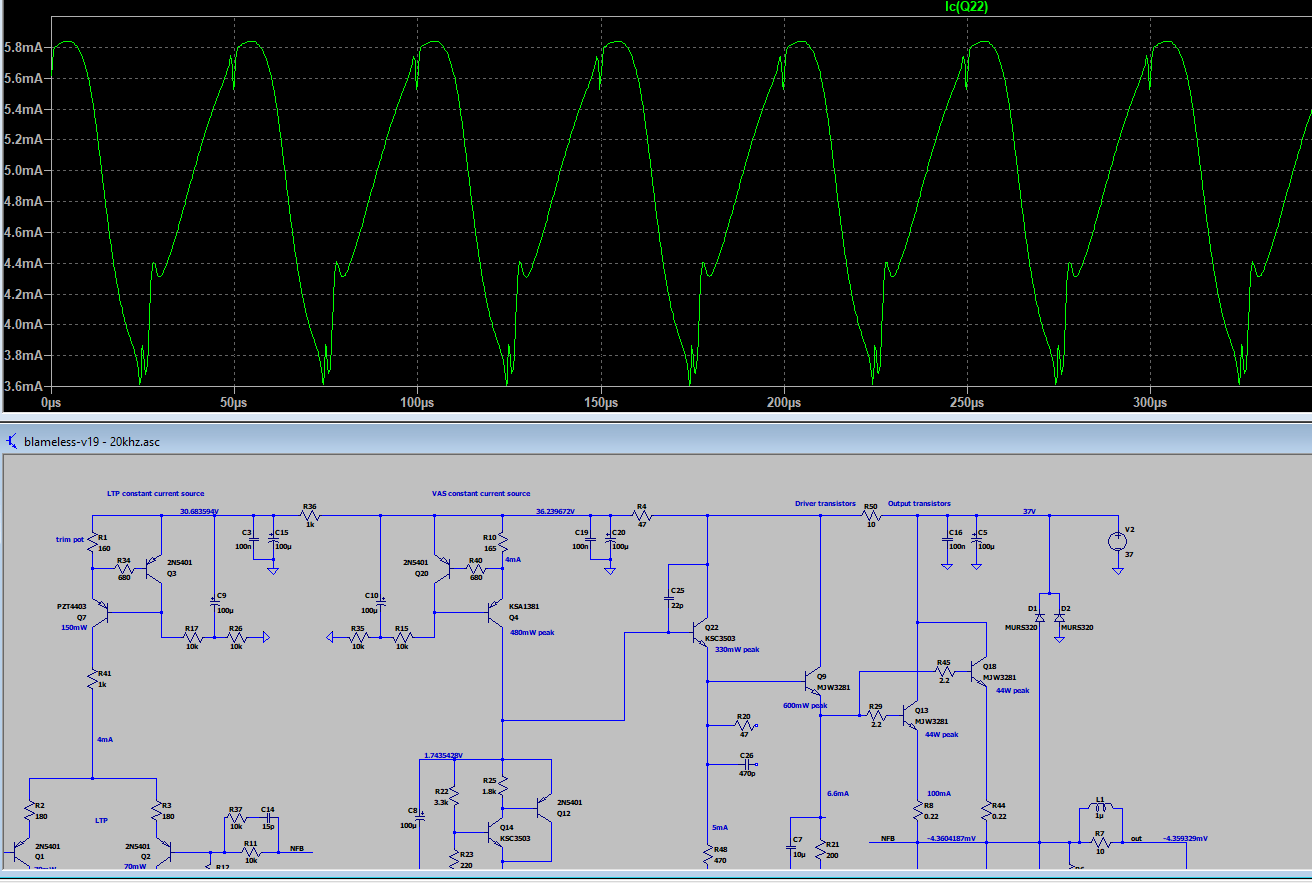Select output transistor Q13 MJW3281
This screenshot has width=1312, height=883.
click(908, 716)
